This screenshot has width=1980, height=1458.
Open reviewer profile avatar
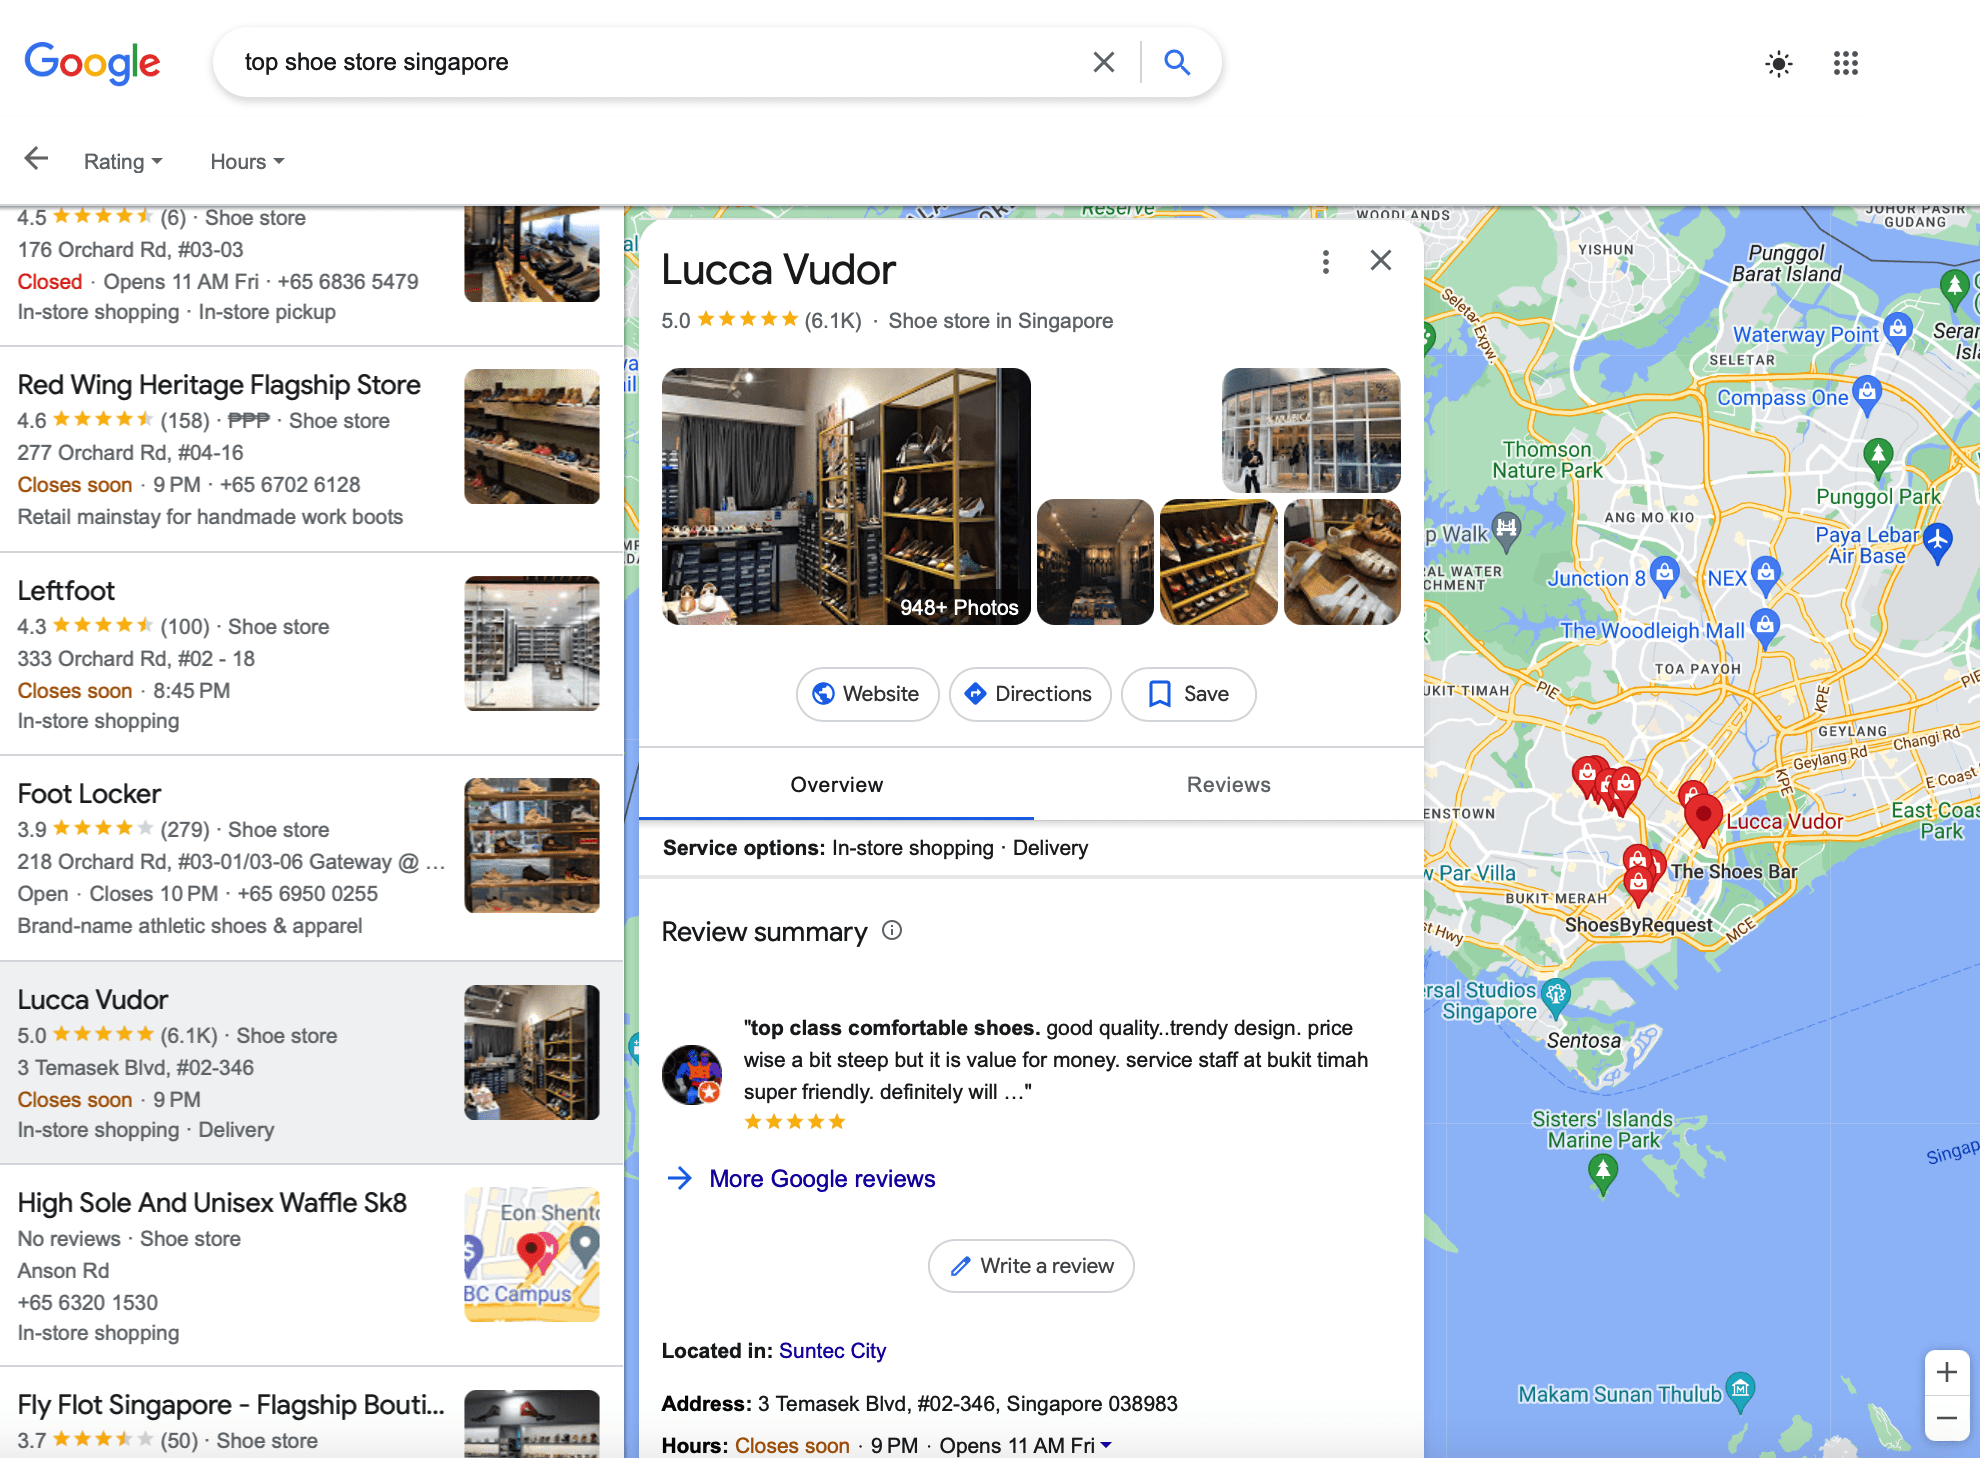click(x=692, y=1075)
